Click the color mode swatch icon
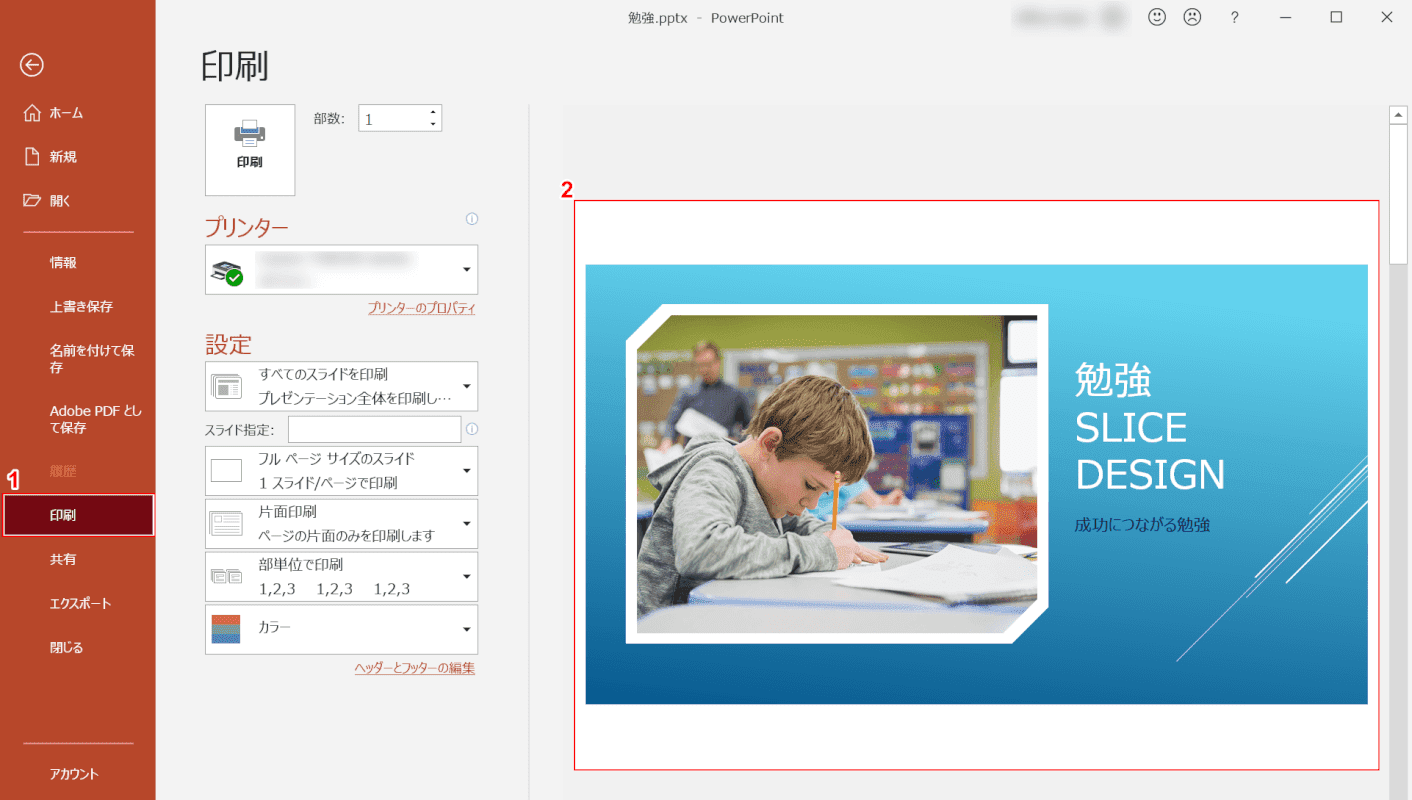 [x=227, y=629]
